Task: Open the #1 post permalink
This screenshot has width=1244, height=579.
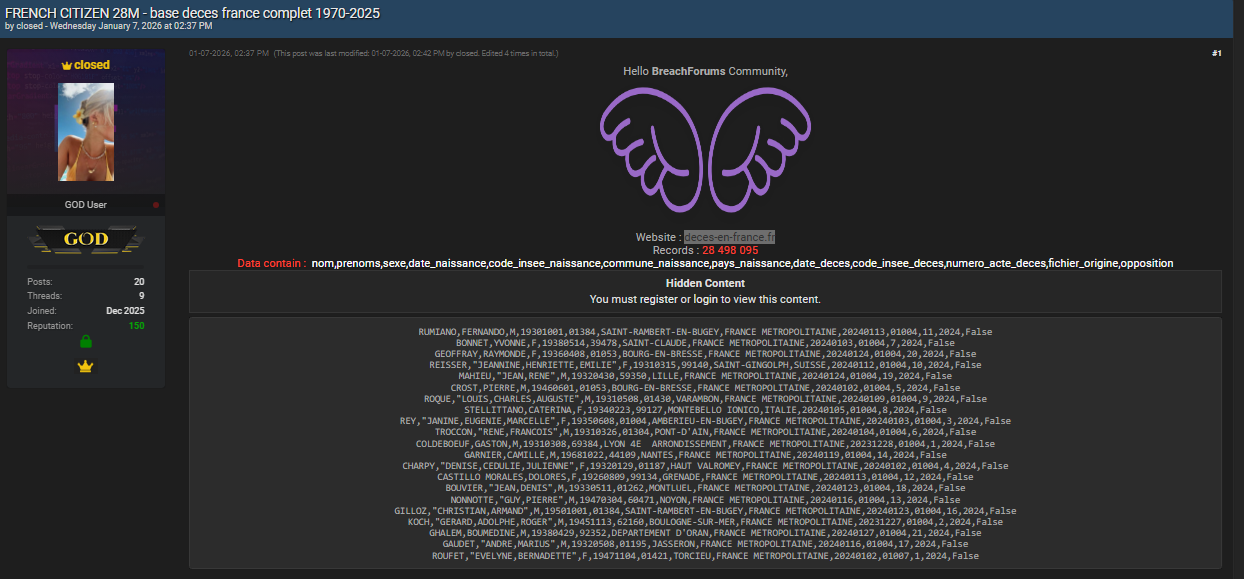Action: 1216,53
